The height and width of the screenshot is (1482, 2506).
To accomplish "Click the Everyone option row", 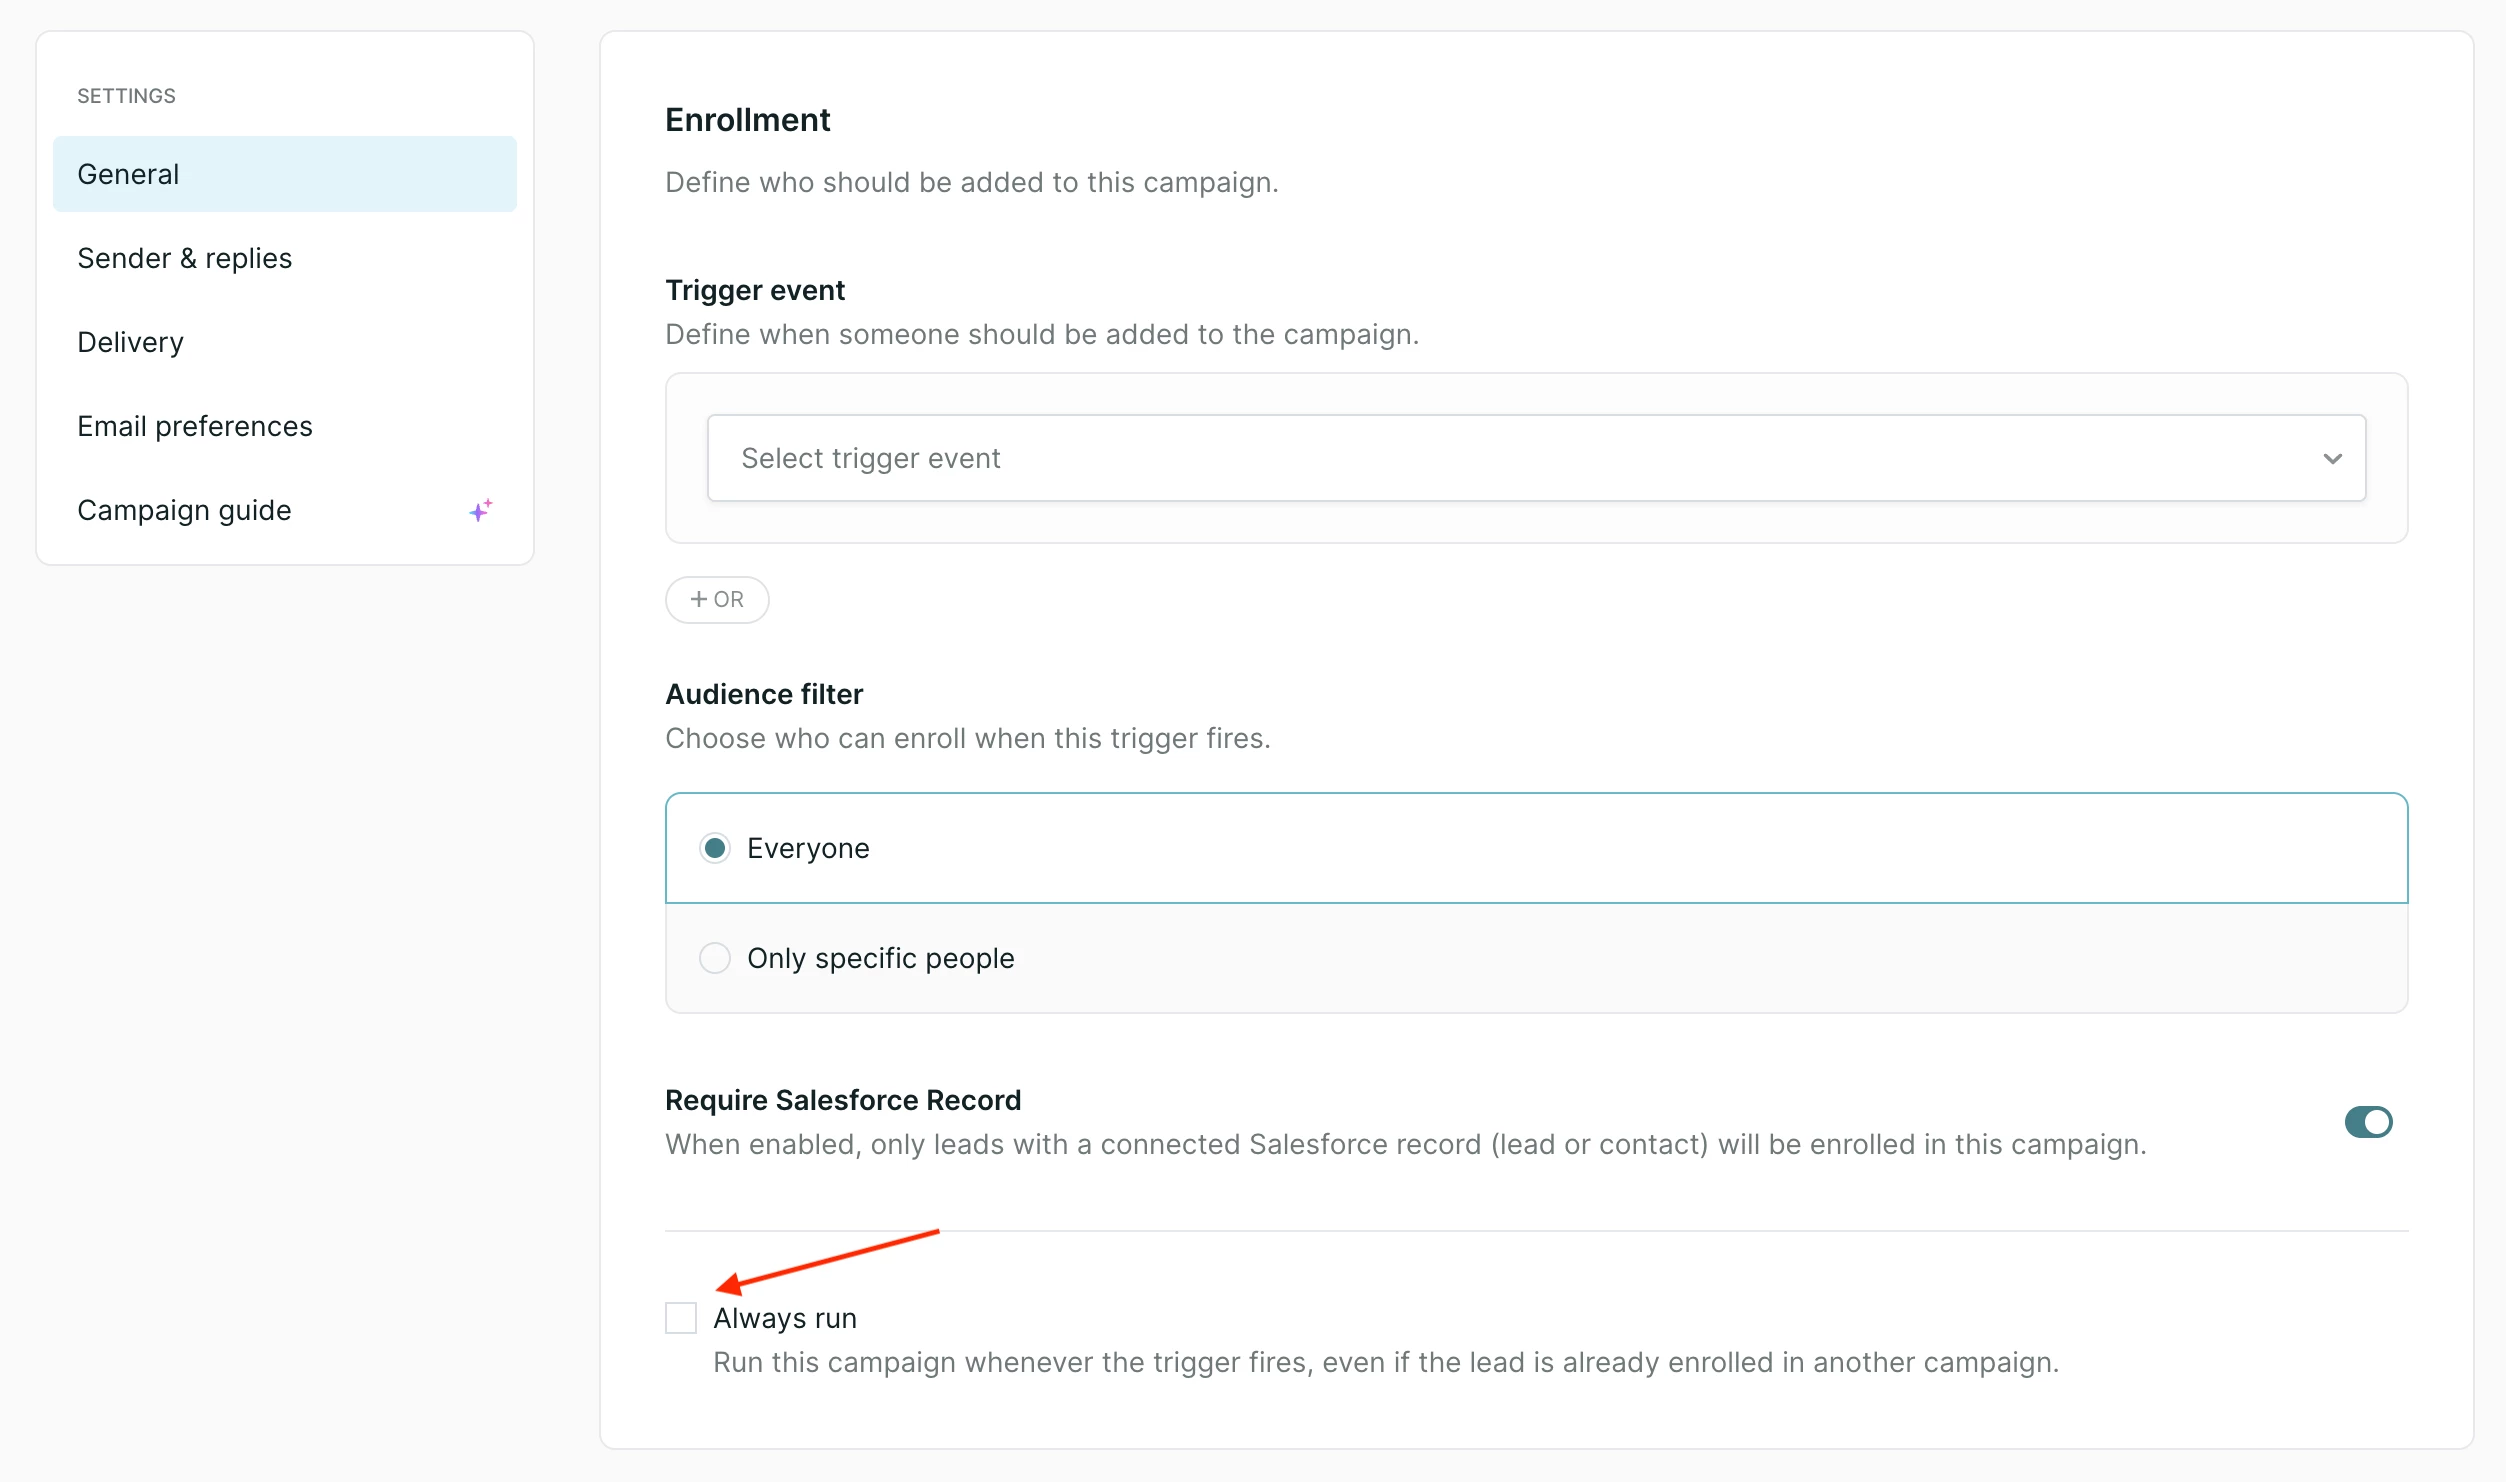I will pyautogui.click(x=1536, y=848).
